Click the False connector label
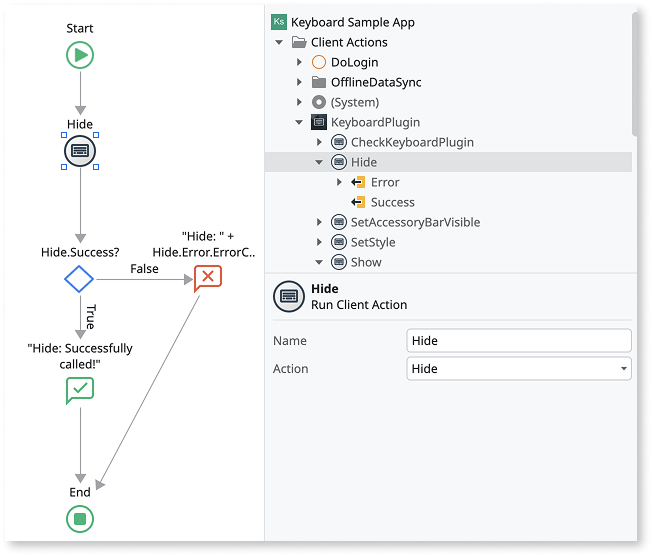Image resolution: width=652 pixels, height=556 pixels. tap(144, 269)
